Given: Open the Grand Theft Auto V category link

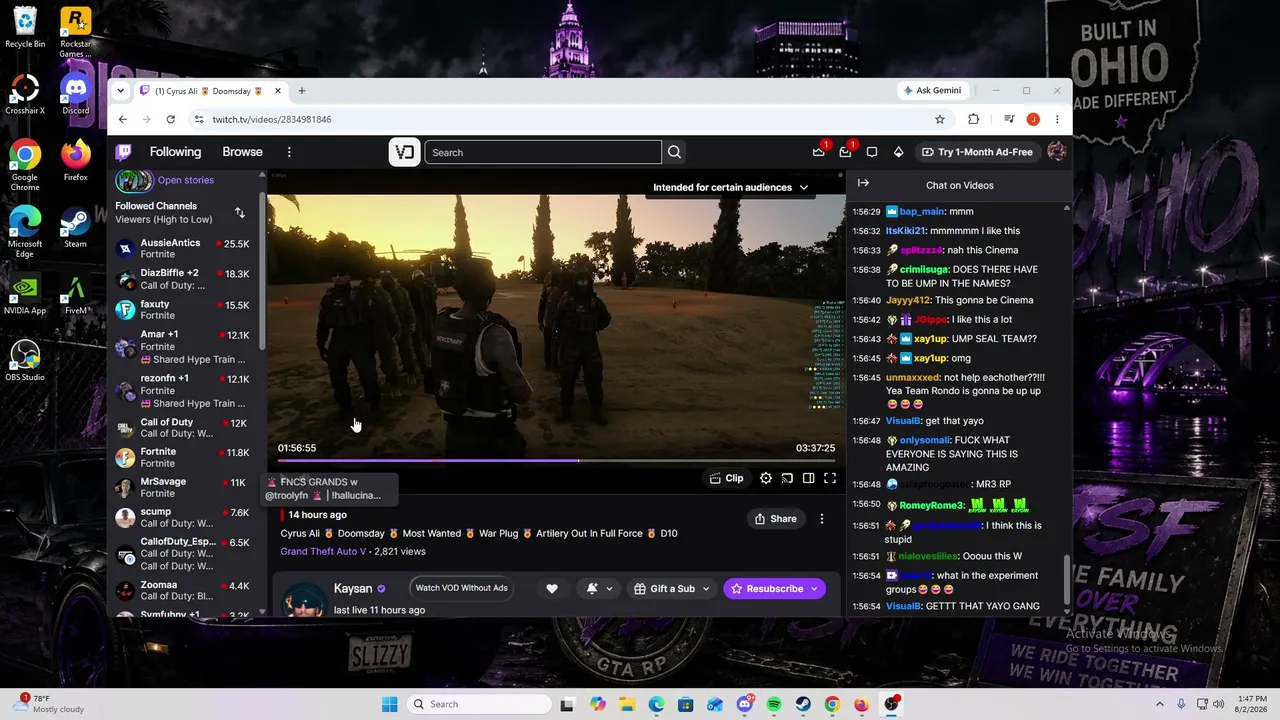Looking at the screenshot, I should pos(323,551).
